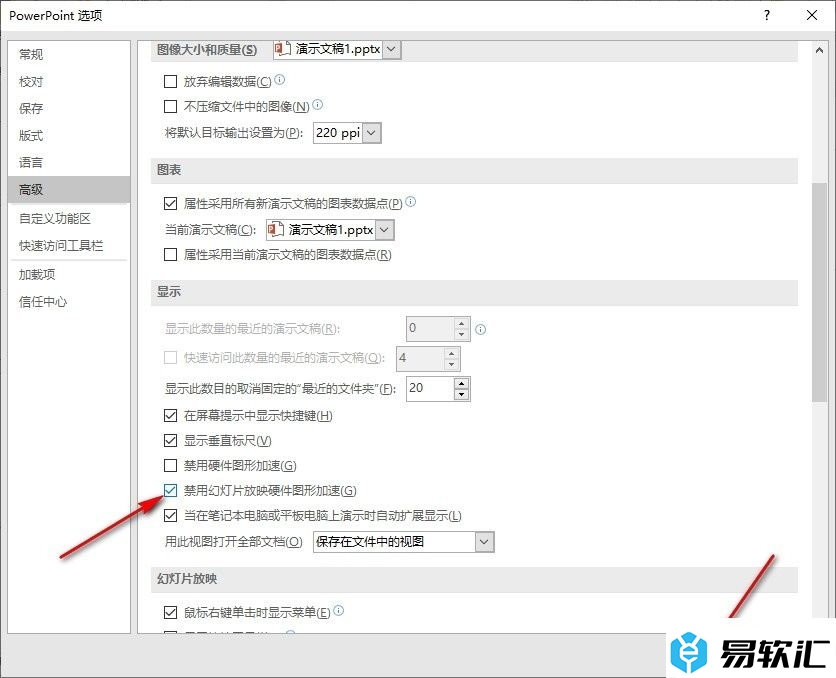Open 信任中心 category
The image size is (836, 678).
[43, 302]
